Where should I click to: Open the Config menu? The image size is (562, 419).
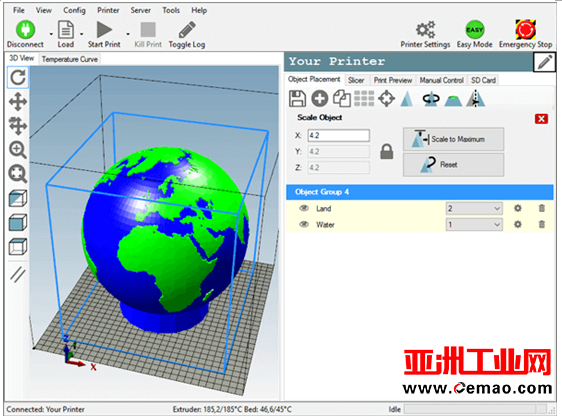point(74,10)
